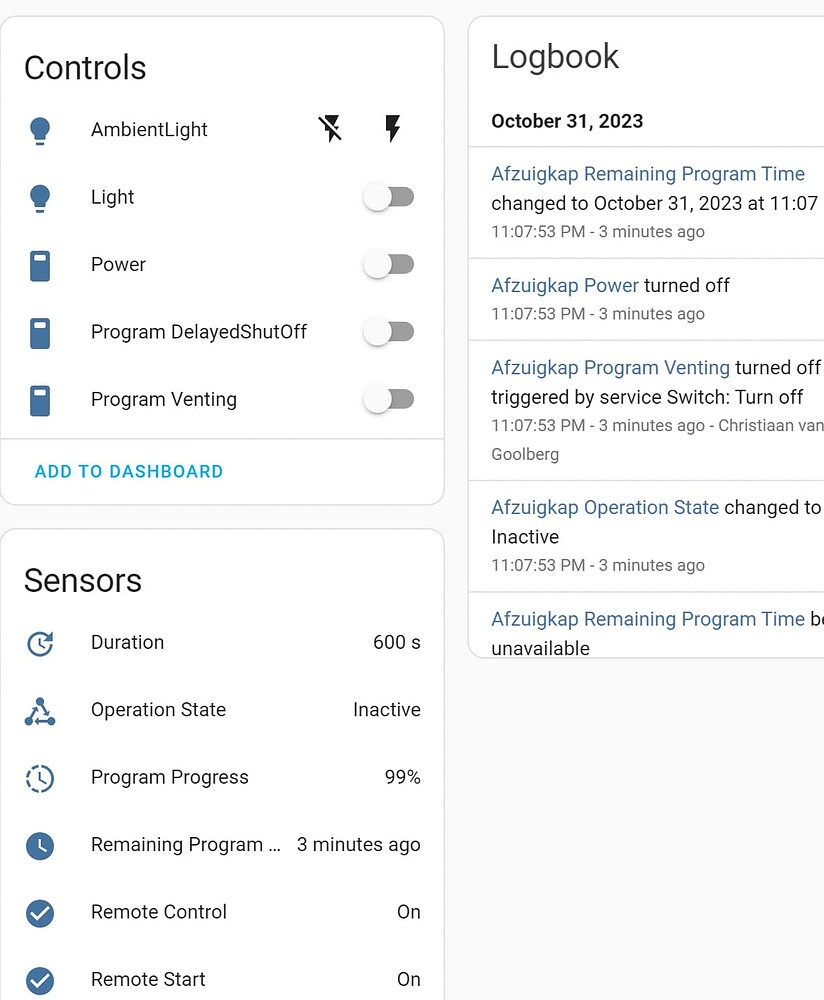Open Afzuigkap Power logbook link
Screen dimensions: 824x1000
(x=565, y=286)
